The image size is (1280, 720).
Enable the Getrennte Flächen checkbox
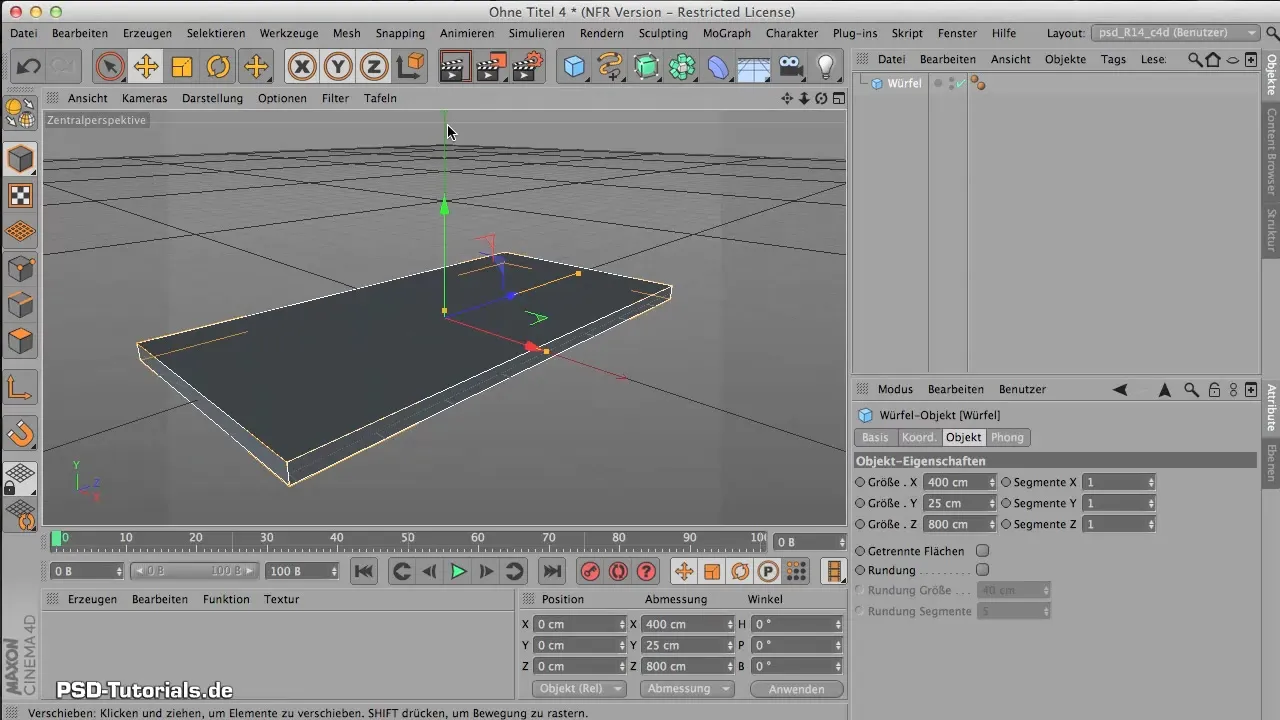tap(982, 551)
